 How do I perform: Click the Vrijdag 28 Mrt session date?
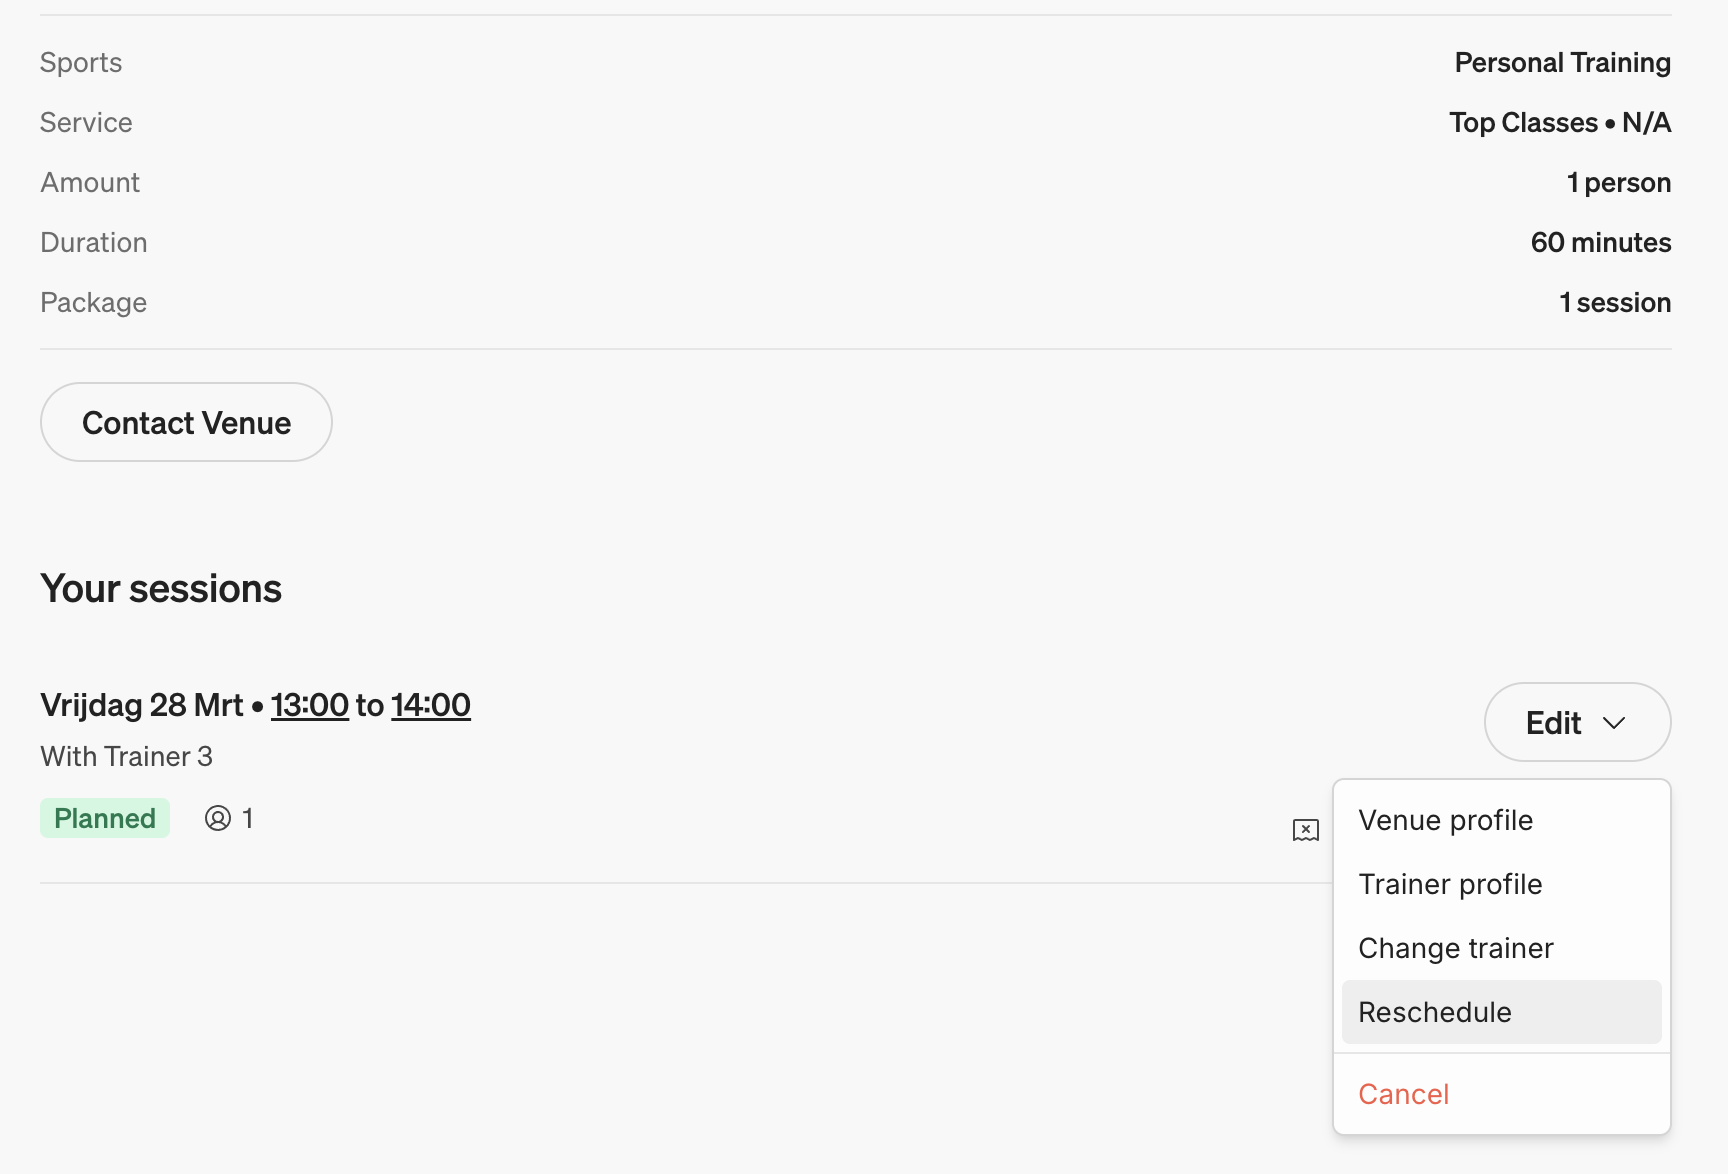(x=142, y=705)
